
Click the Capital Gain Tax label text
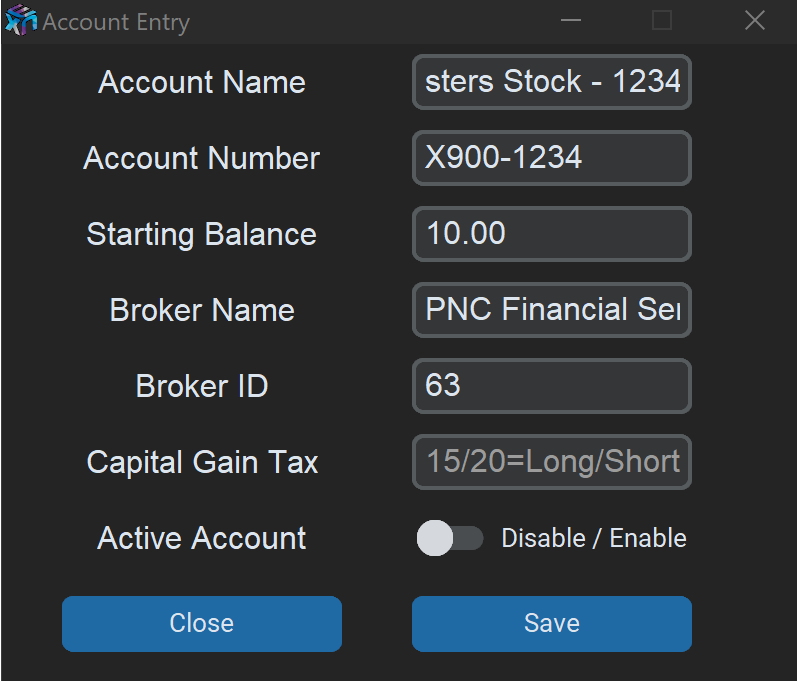tap(202, 462)
